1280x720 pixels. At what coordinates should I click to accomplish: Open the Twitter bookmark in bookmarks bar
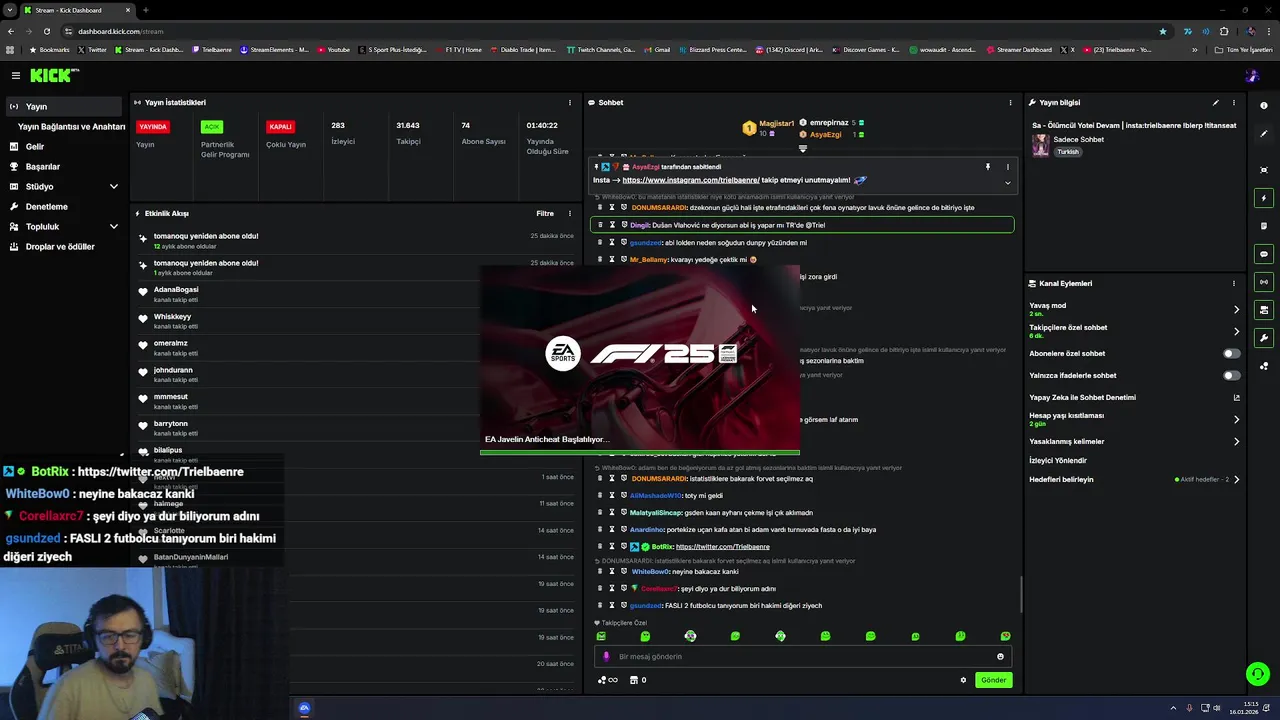click(93, 49)
